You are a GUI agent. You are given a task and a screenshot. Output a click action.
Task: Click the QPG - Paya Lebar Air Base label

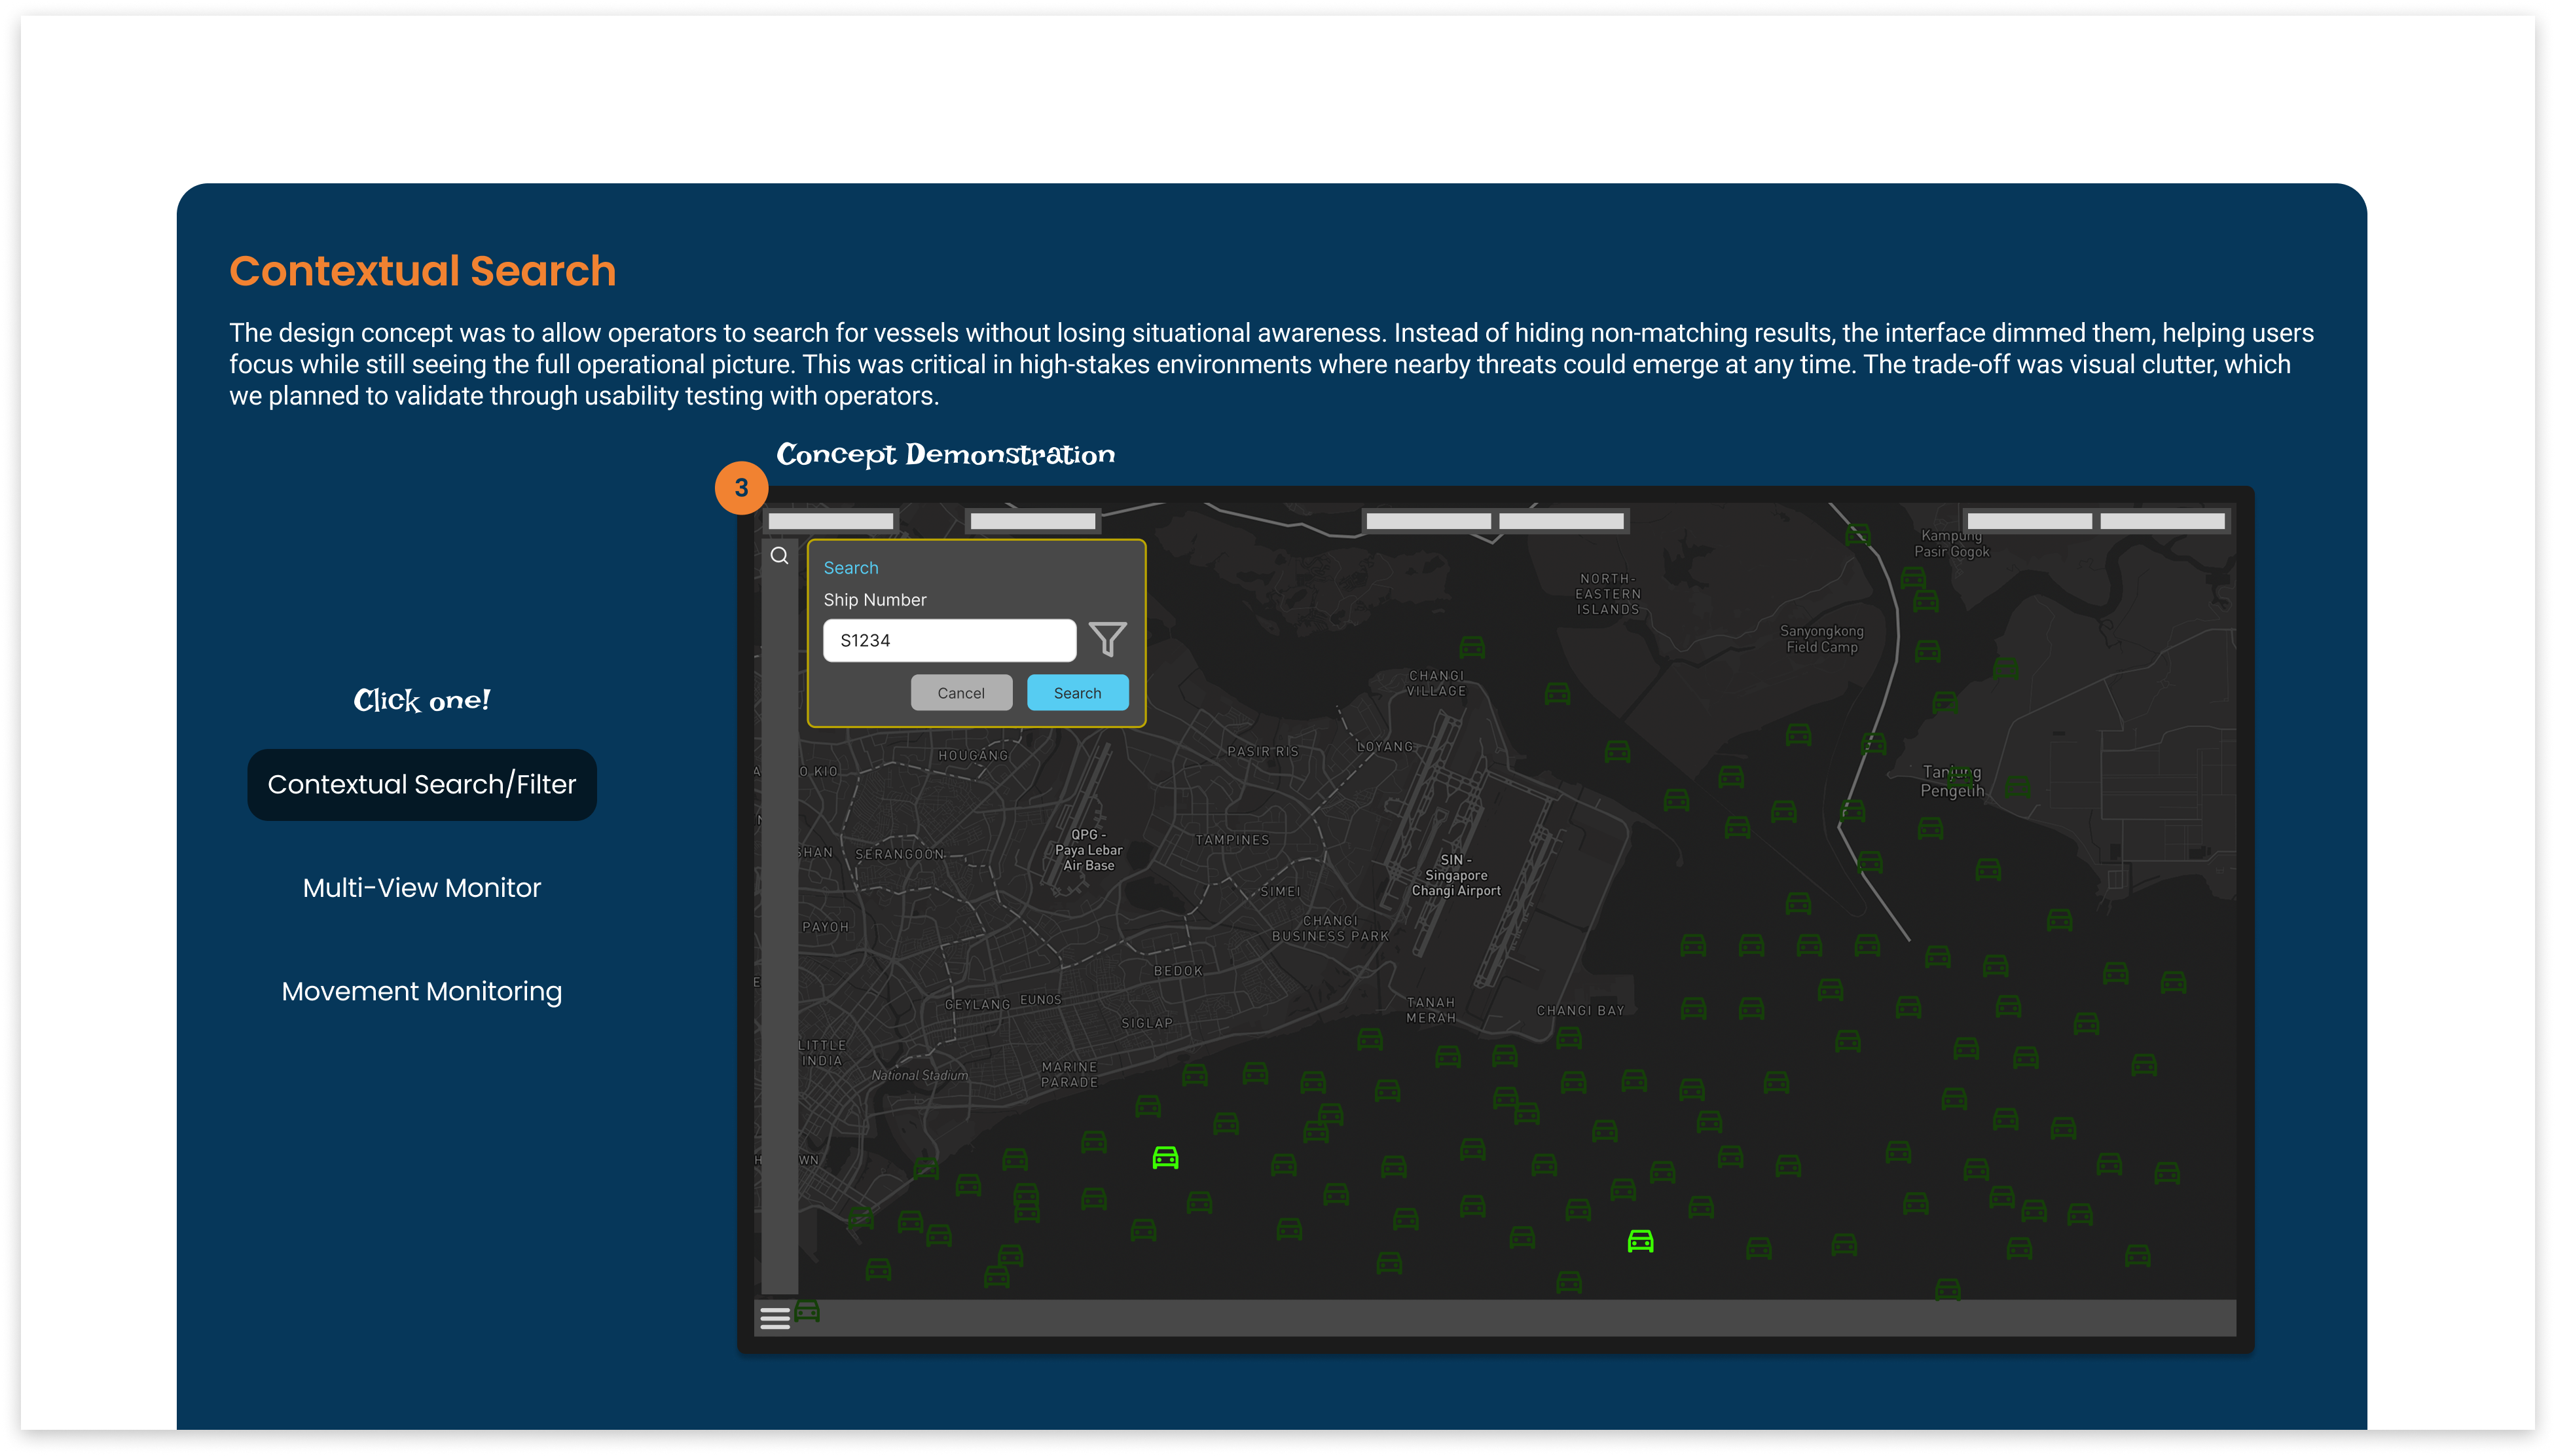click(x=1088, y=850)
